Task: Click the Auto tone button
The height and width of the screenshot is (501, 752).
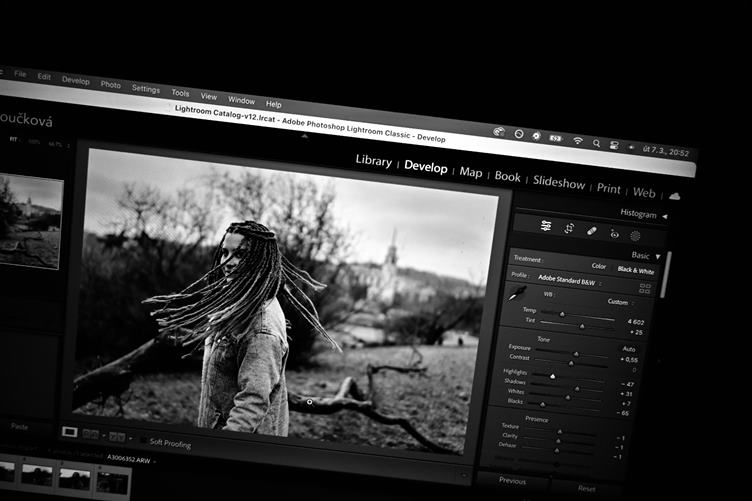Action: (x=629, y=349)
